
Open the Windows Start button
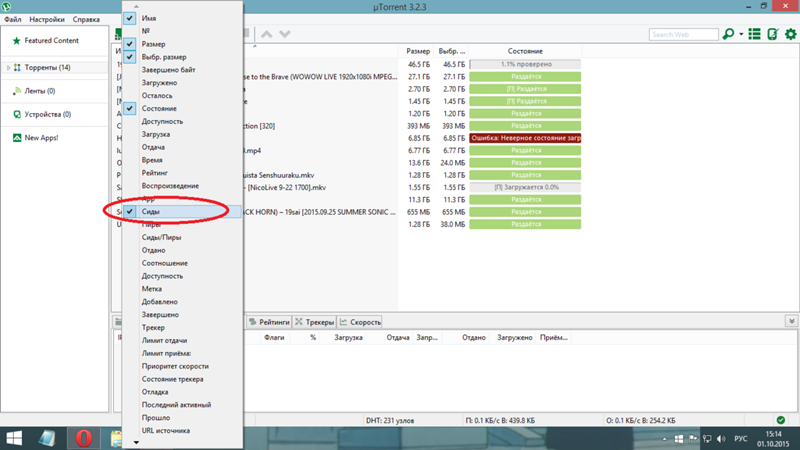click(x=14, y=438)
